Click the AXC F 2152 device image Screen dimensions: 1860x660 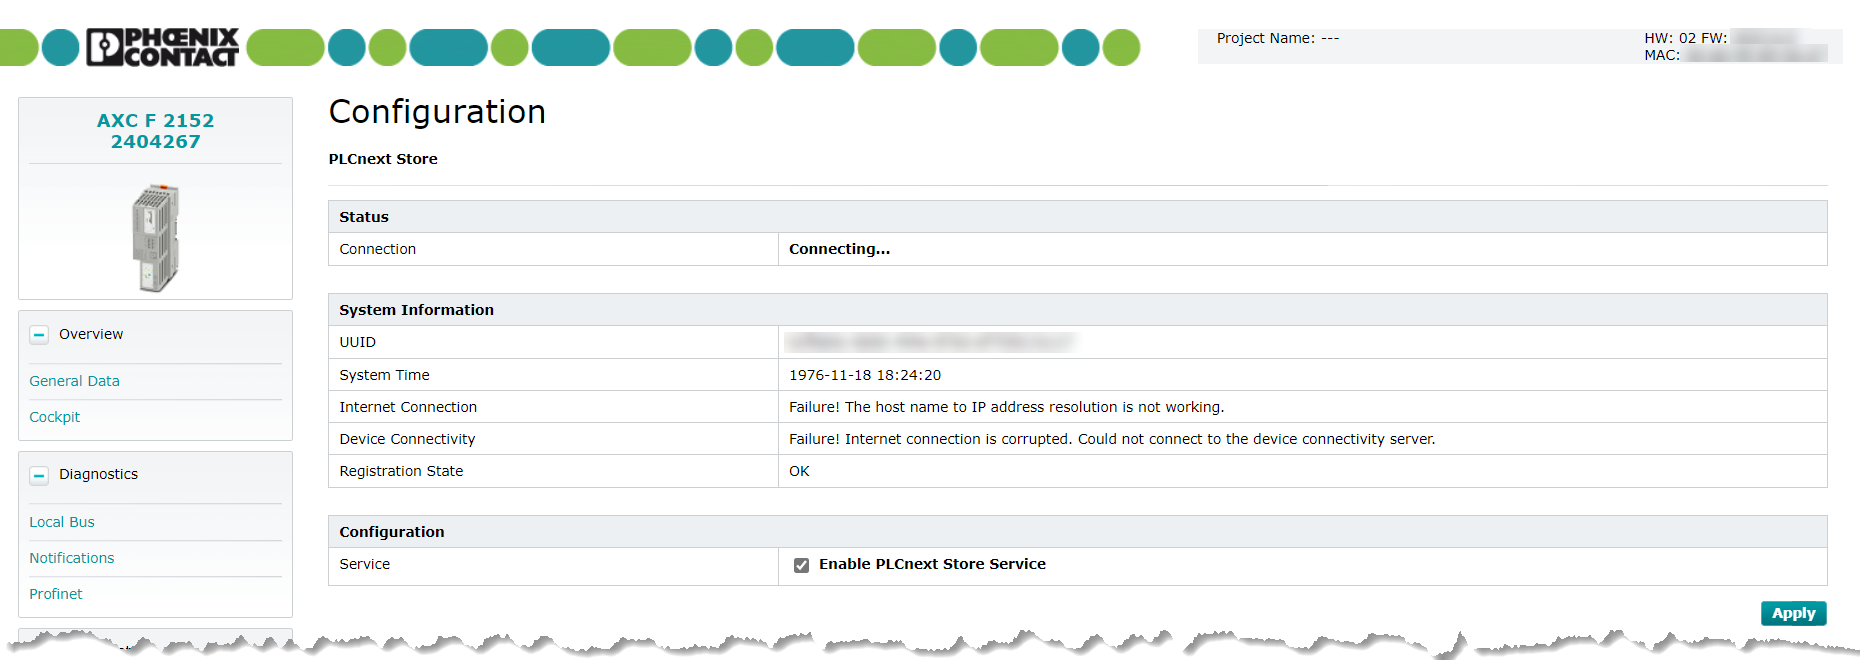click(x=155, y=238)
